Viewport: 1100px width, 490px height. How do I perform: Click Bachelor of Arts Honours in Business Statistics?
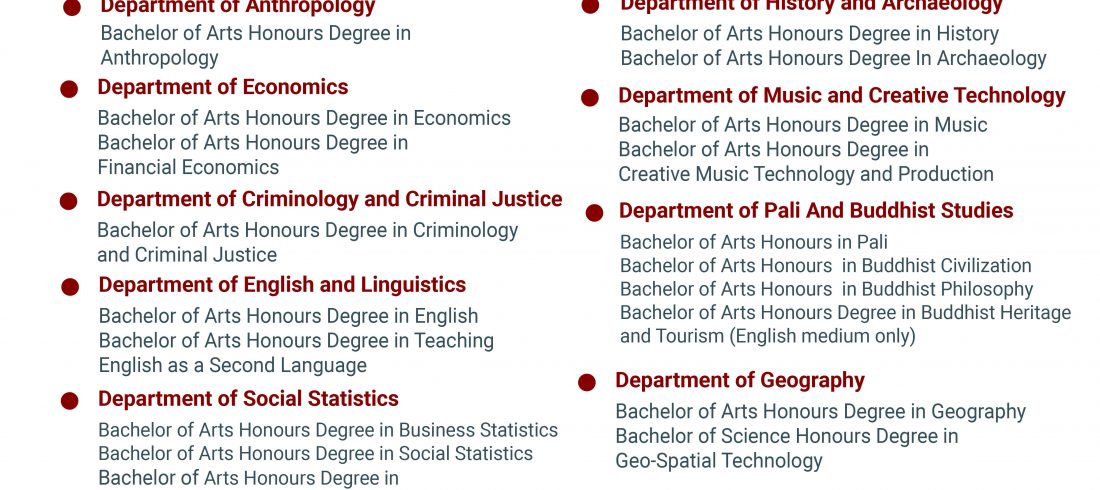328,430
